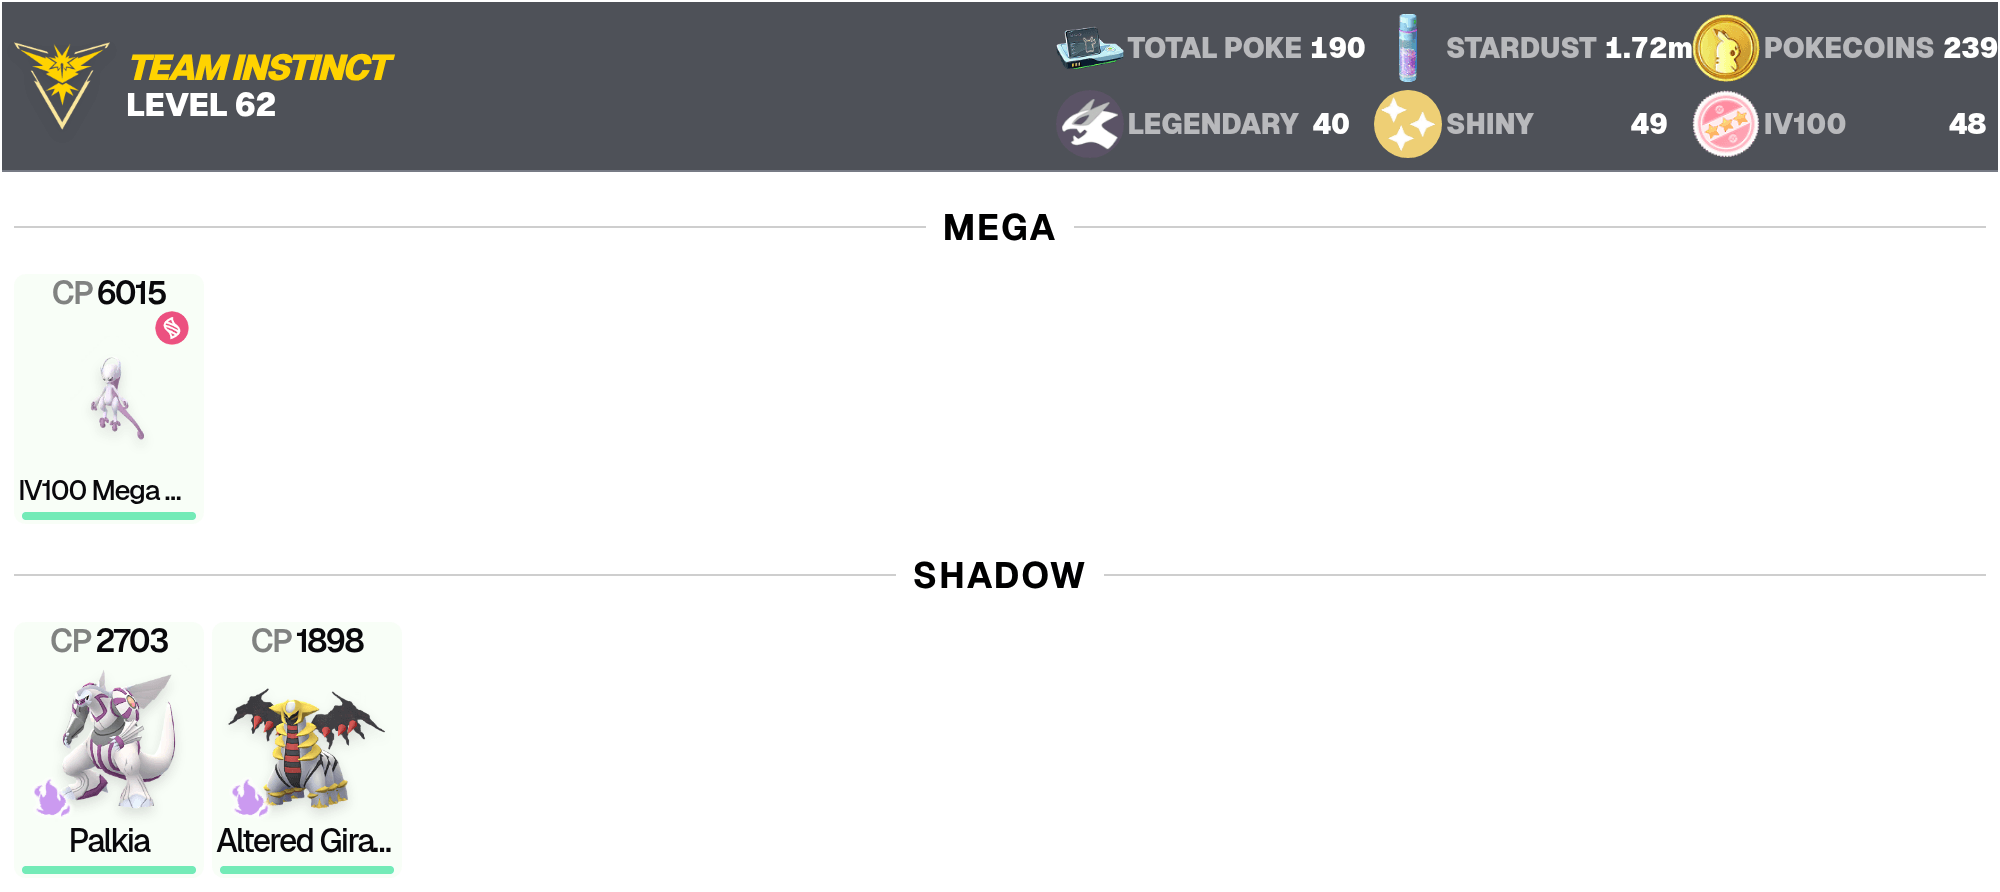
Task: Click the Shiny sparkle icon
Action: [x=1407, y=124]
